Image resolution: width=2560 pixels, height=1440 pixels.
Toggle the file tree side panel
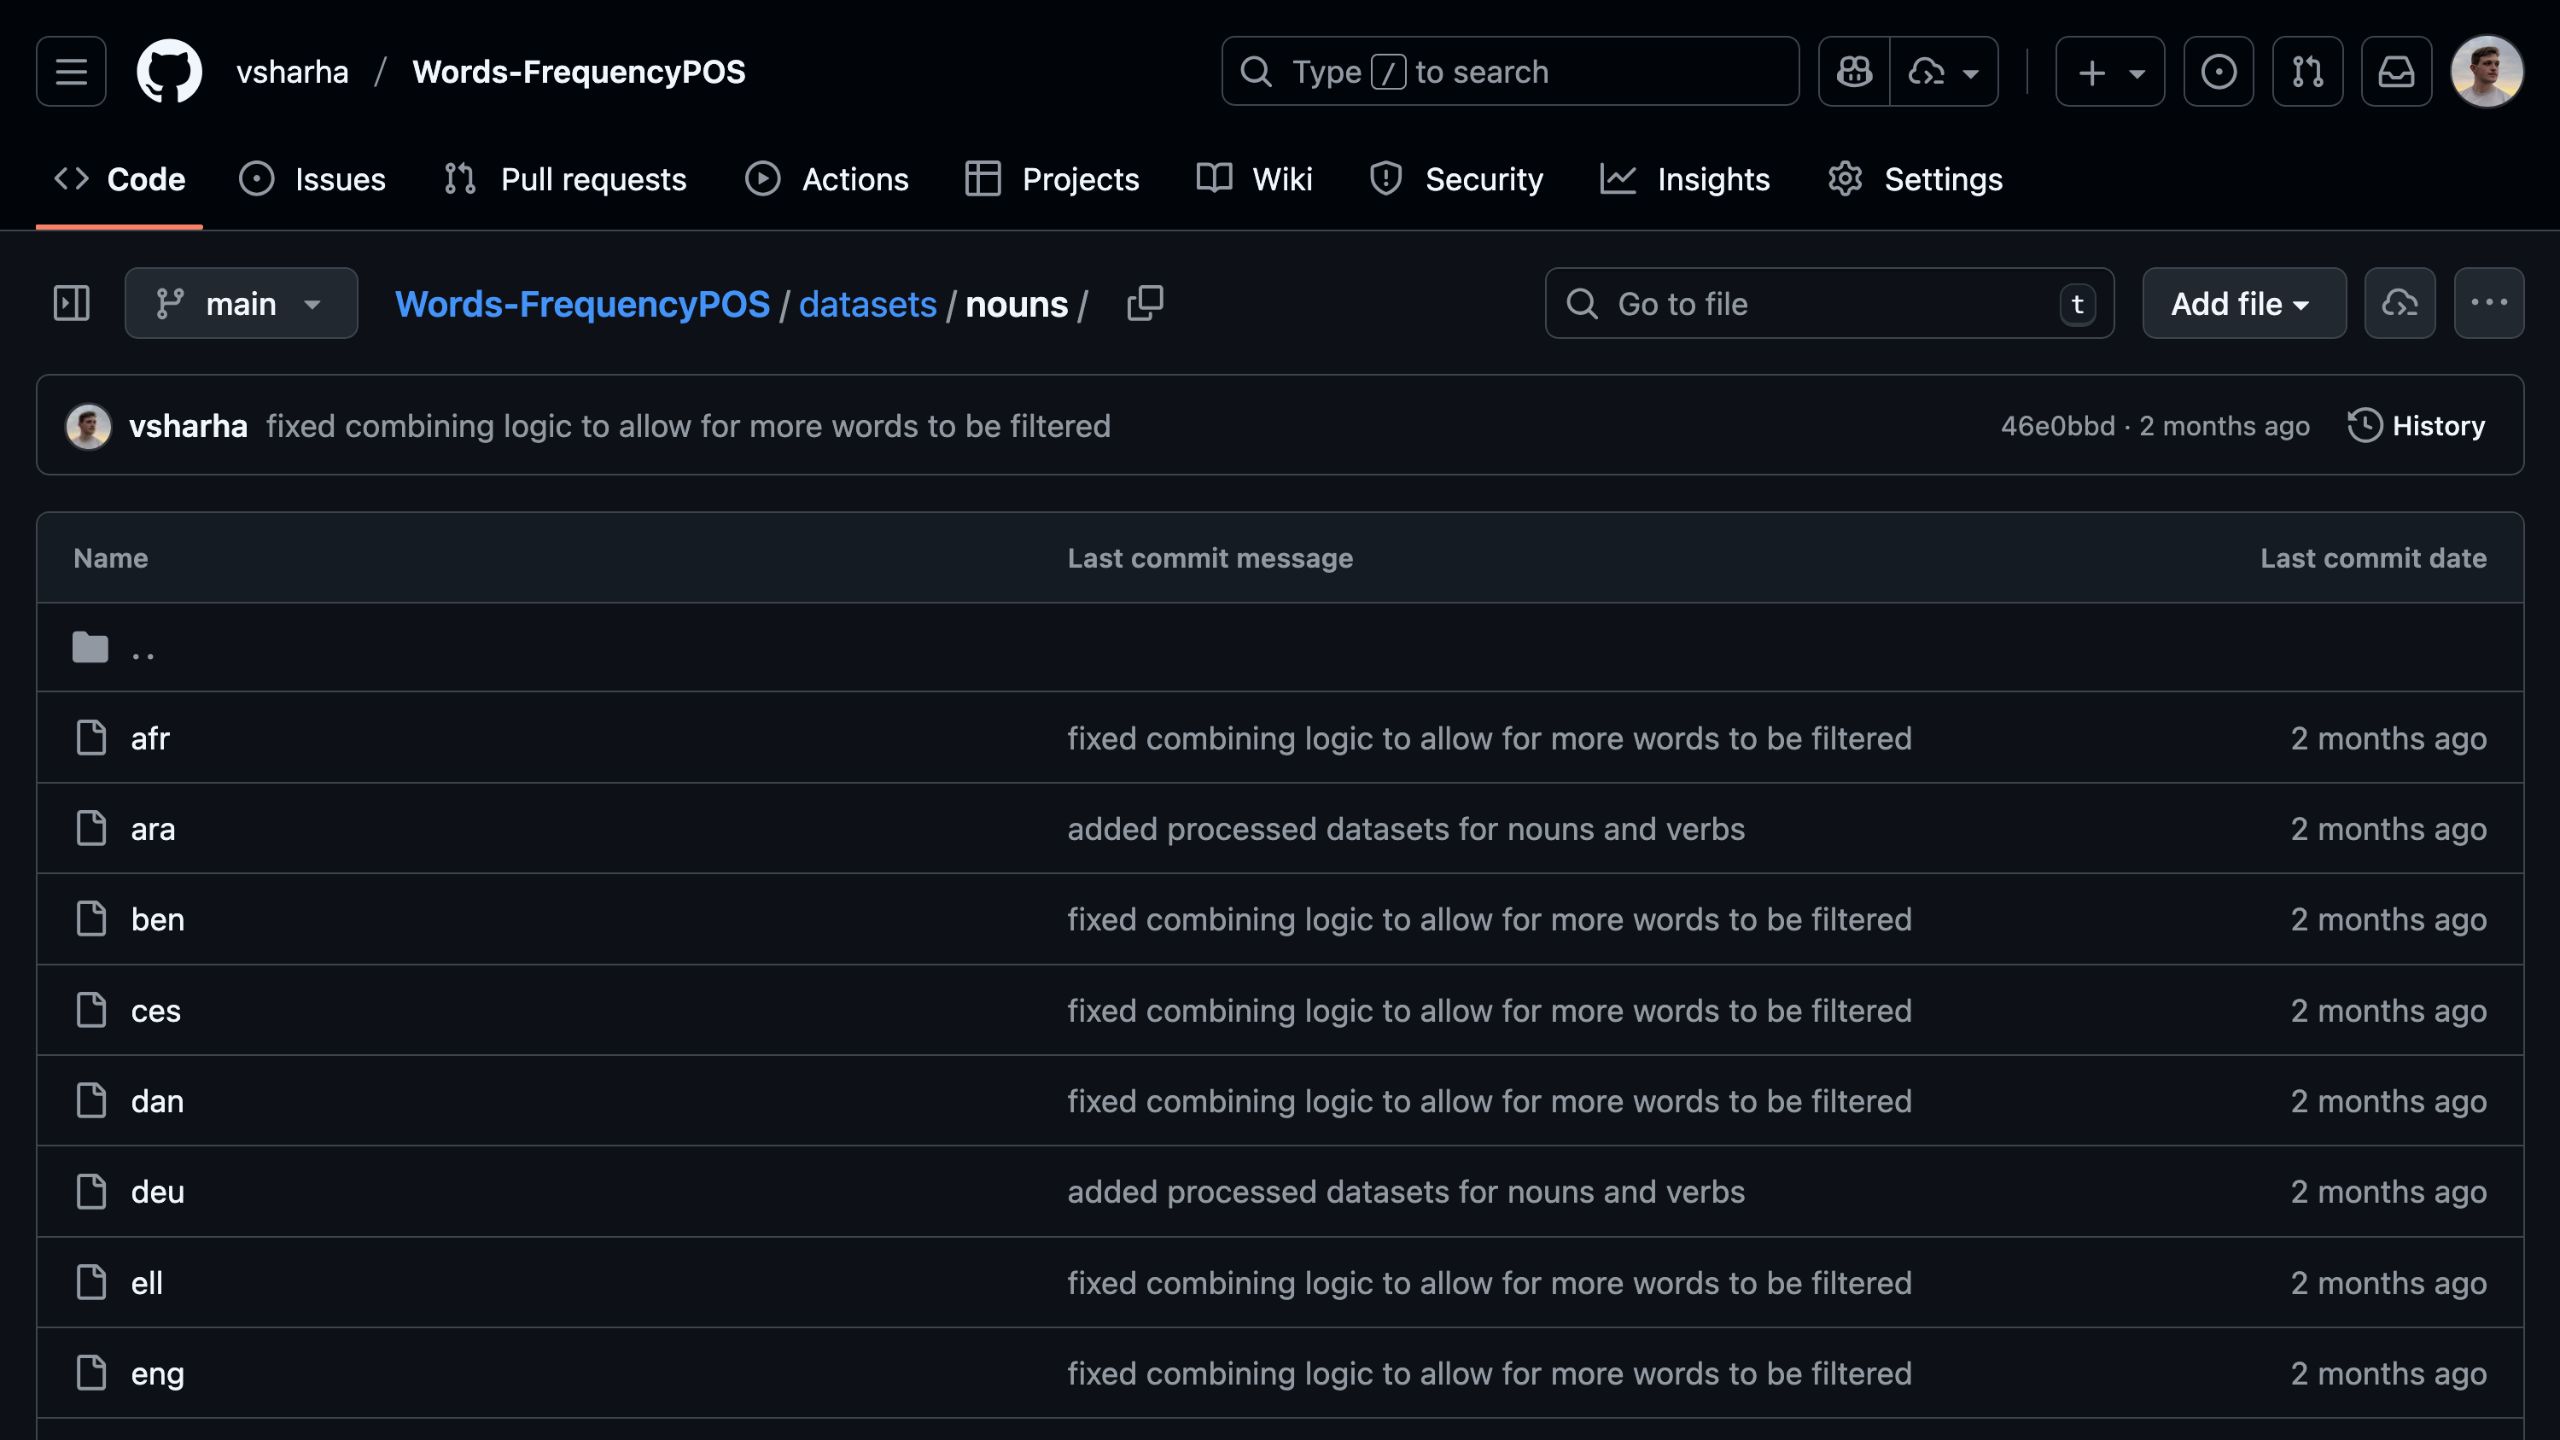pos(71,303)
